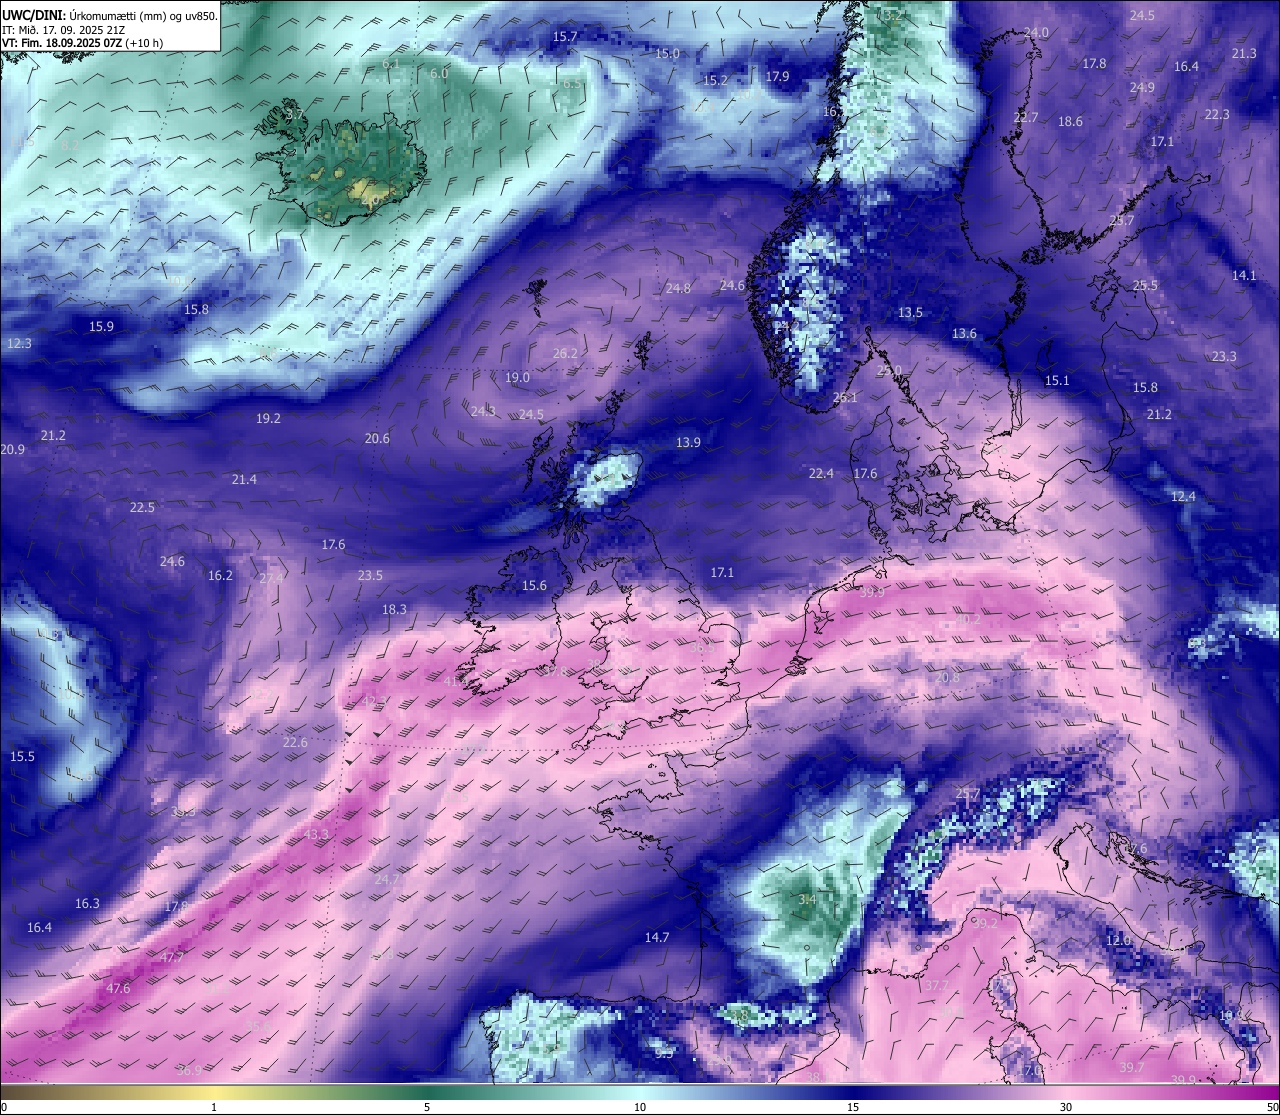The image size is (1280, 1115).
Task: Click the 19.0 value label
Action: tap(517, 378)
